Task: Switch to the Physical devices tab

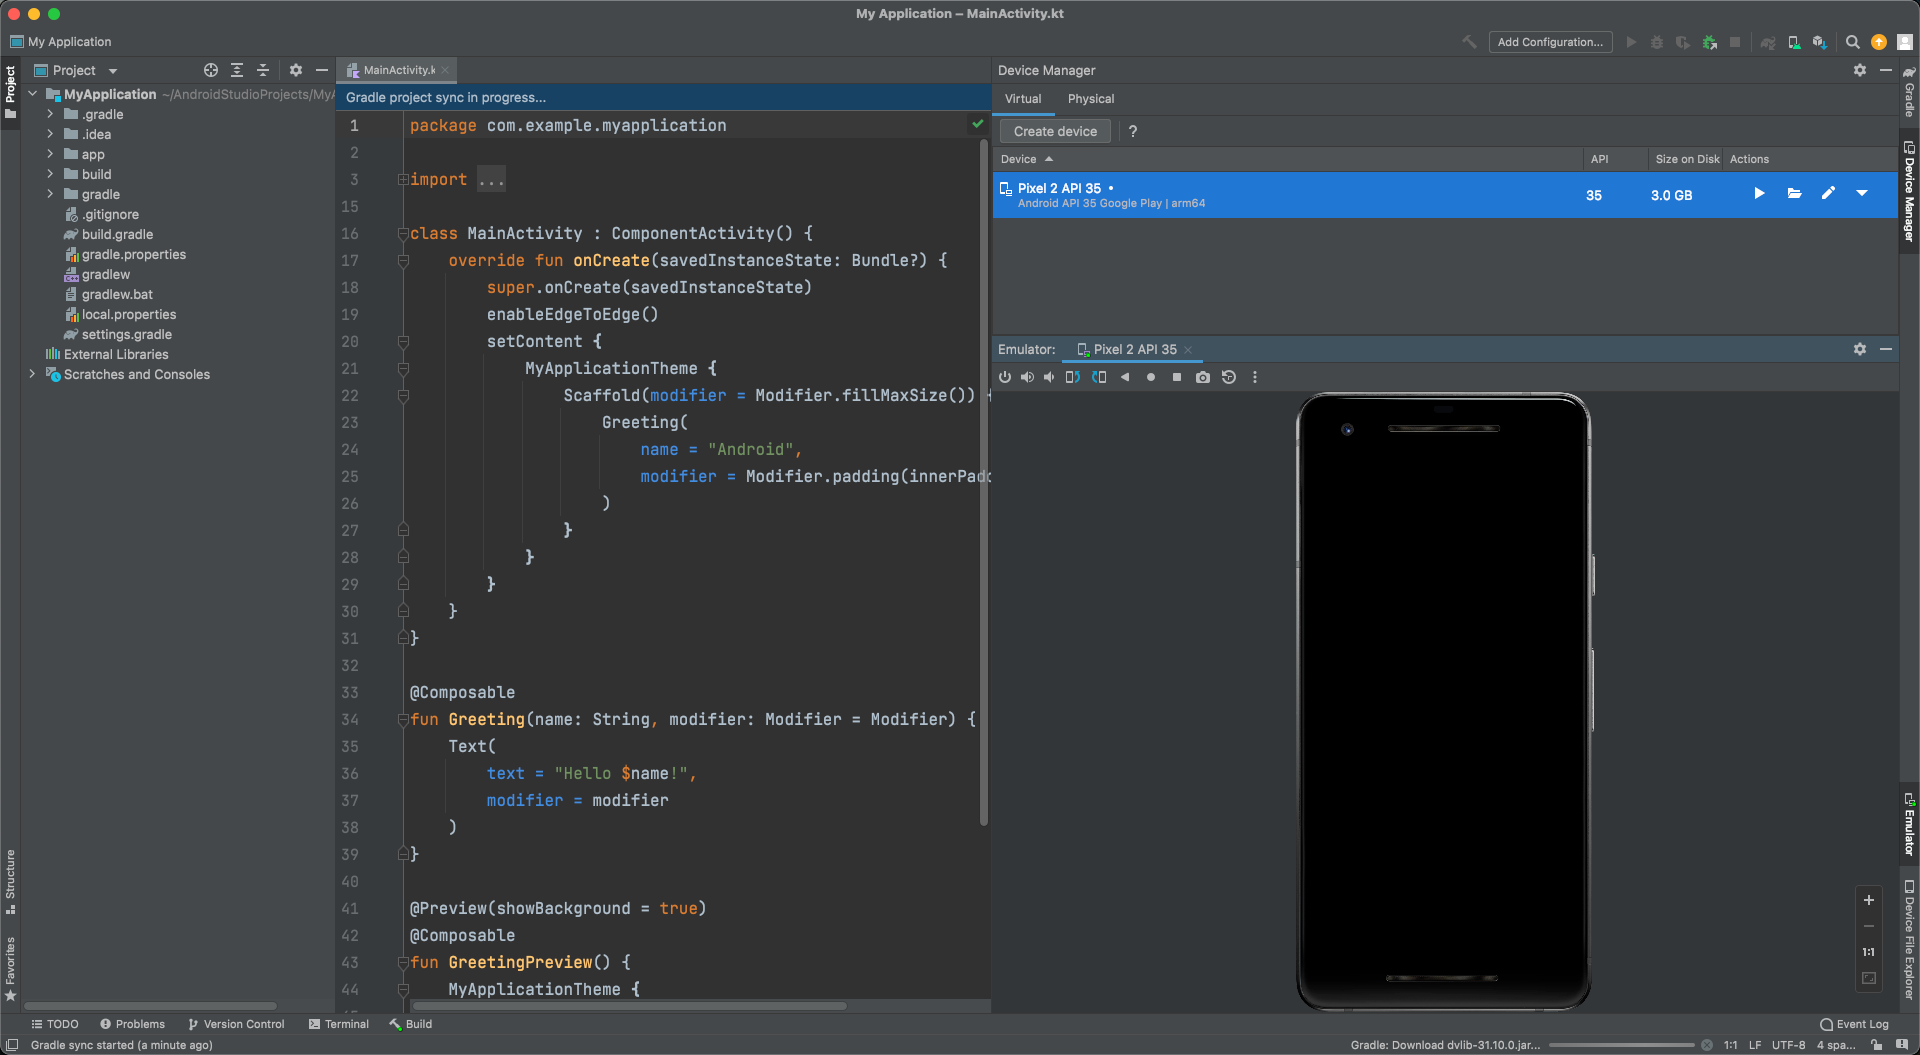Action: pyautogui.click(x=1090, y=99)
